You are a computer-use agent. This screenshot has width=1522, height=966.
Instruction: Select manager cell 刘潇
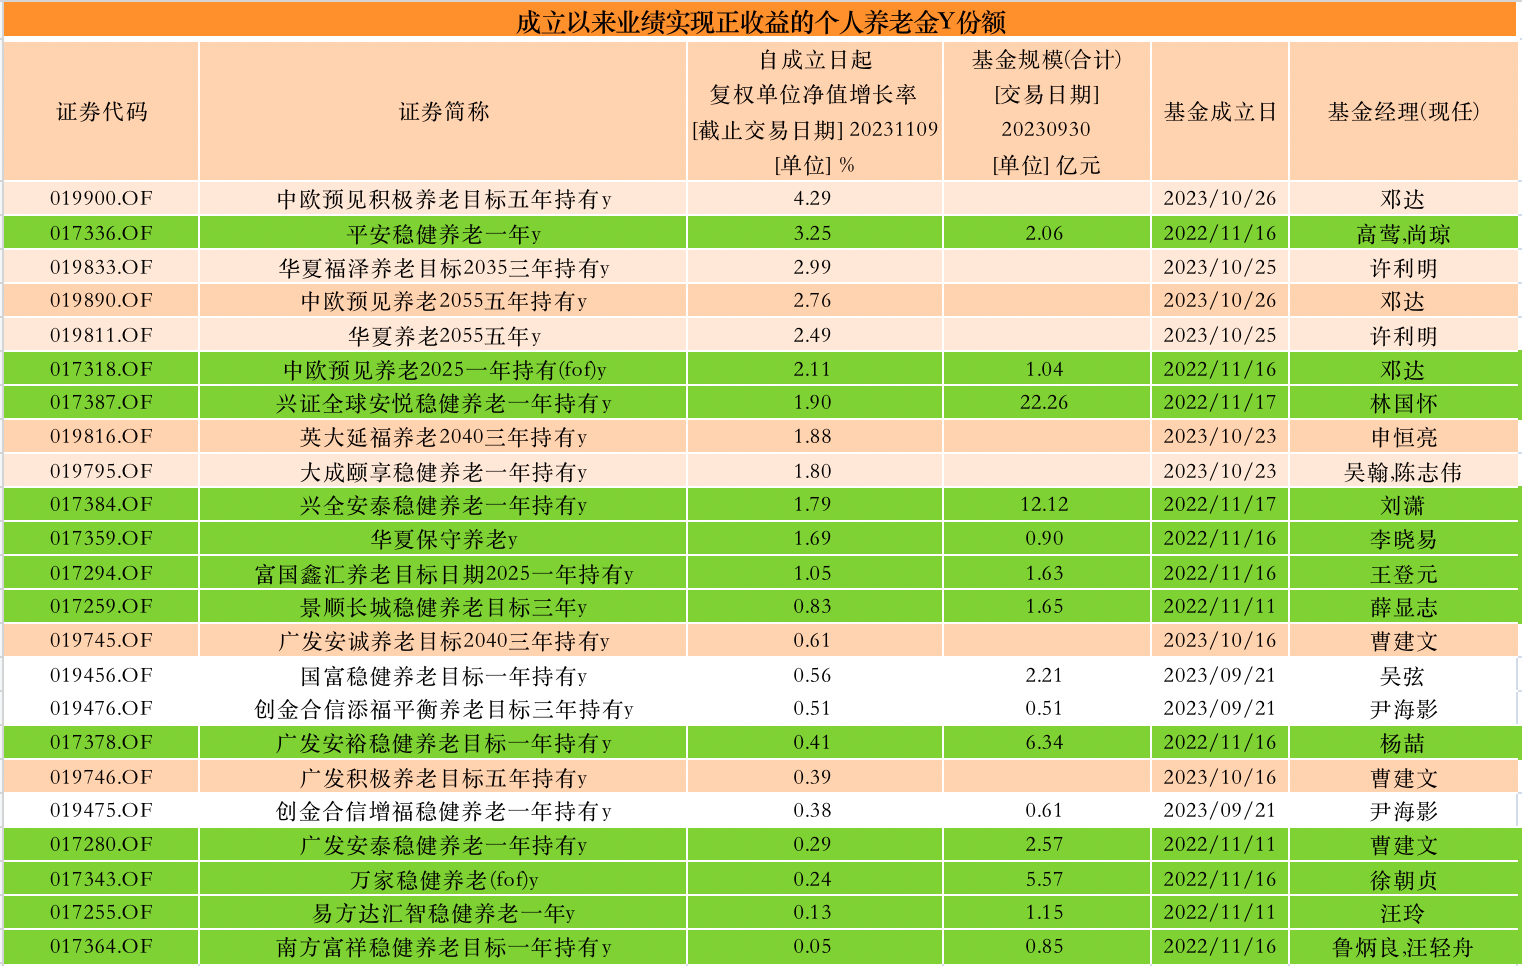pos(1403,505)
